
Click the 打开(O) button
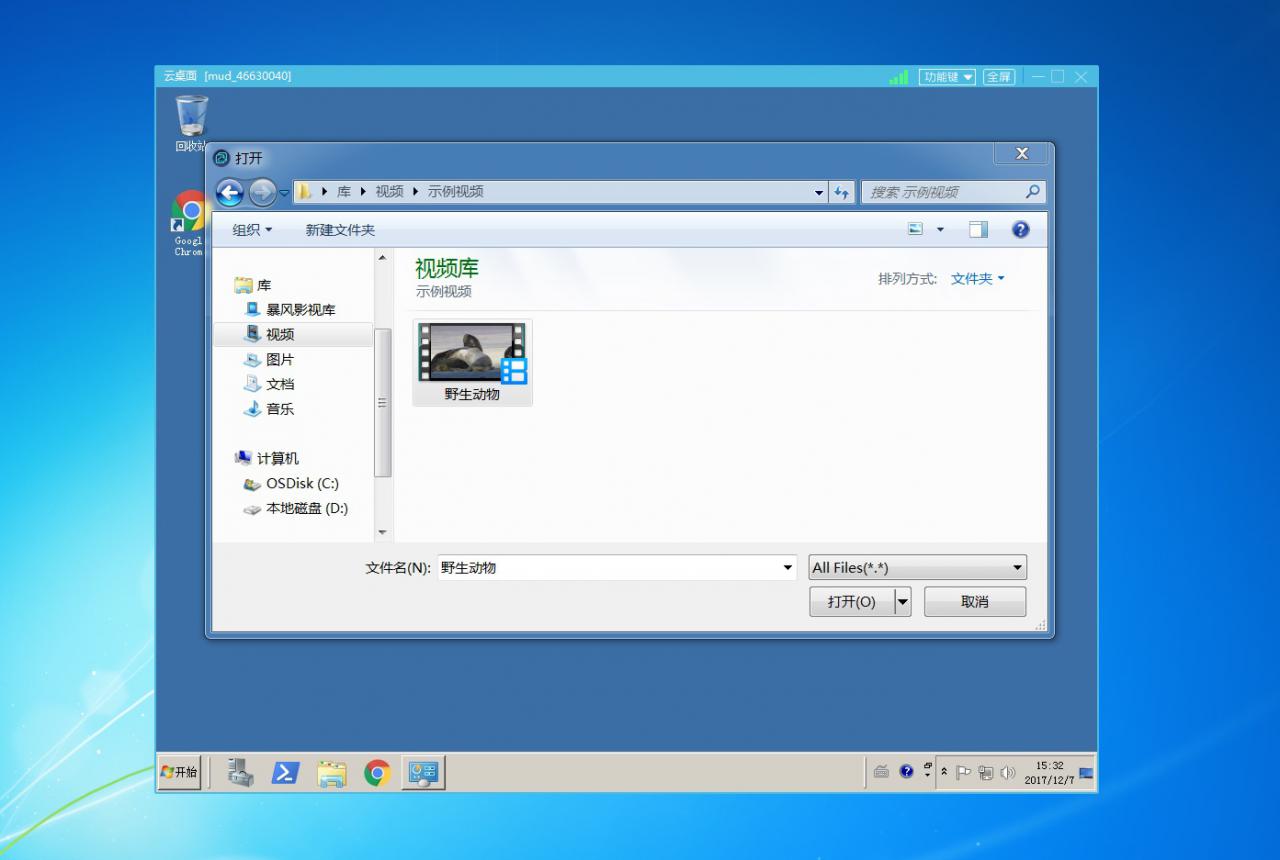pyautogui.click(x=851, y=601)
